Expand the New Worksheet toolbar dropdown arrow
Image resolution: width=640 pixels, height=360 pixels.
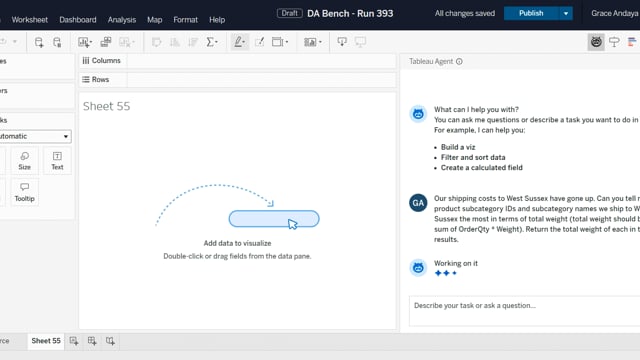91,42
